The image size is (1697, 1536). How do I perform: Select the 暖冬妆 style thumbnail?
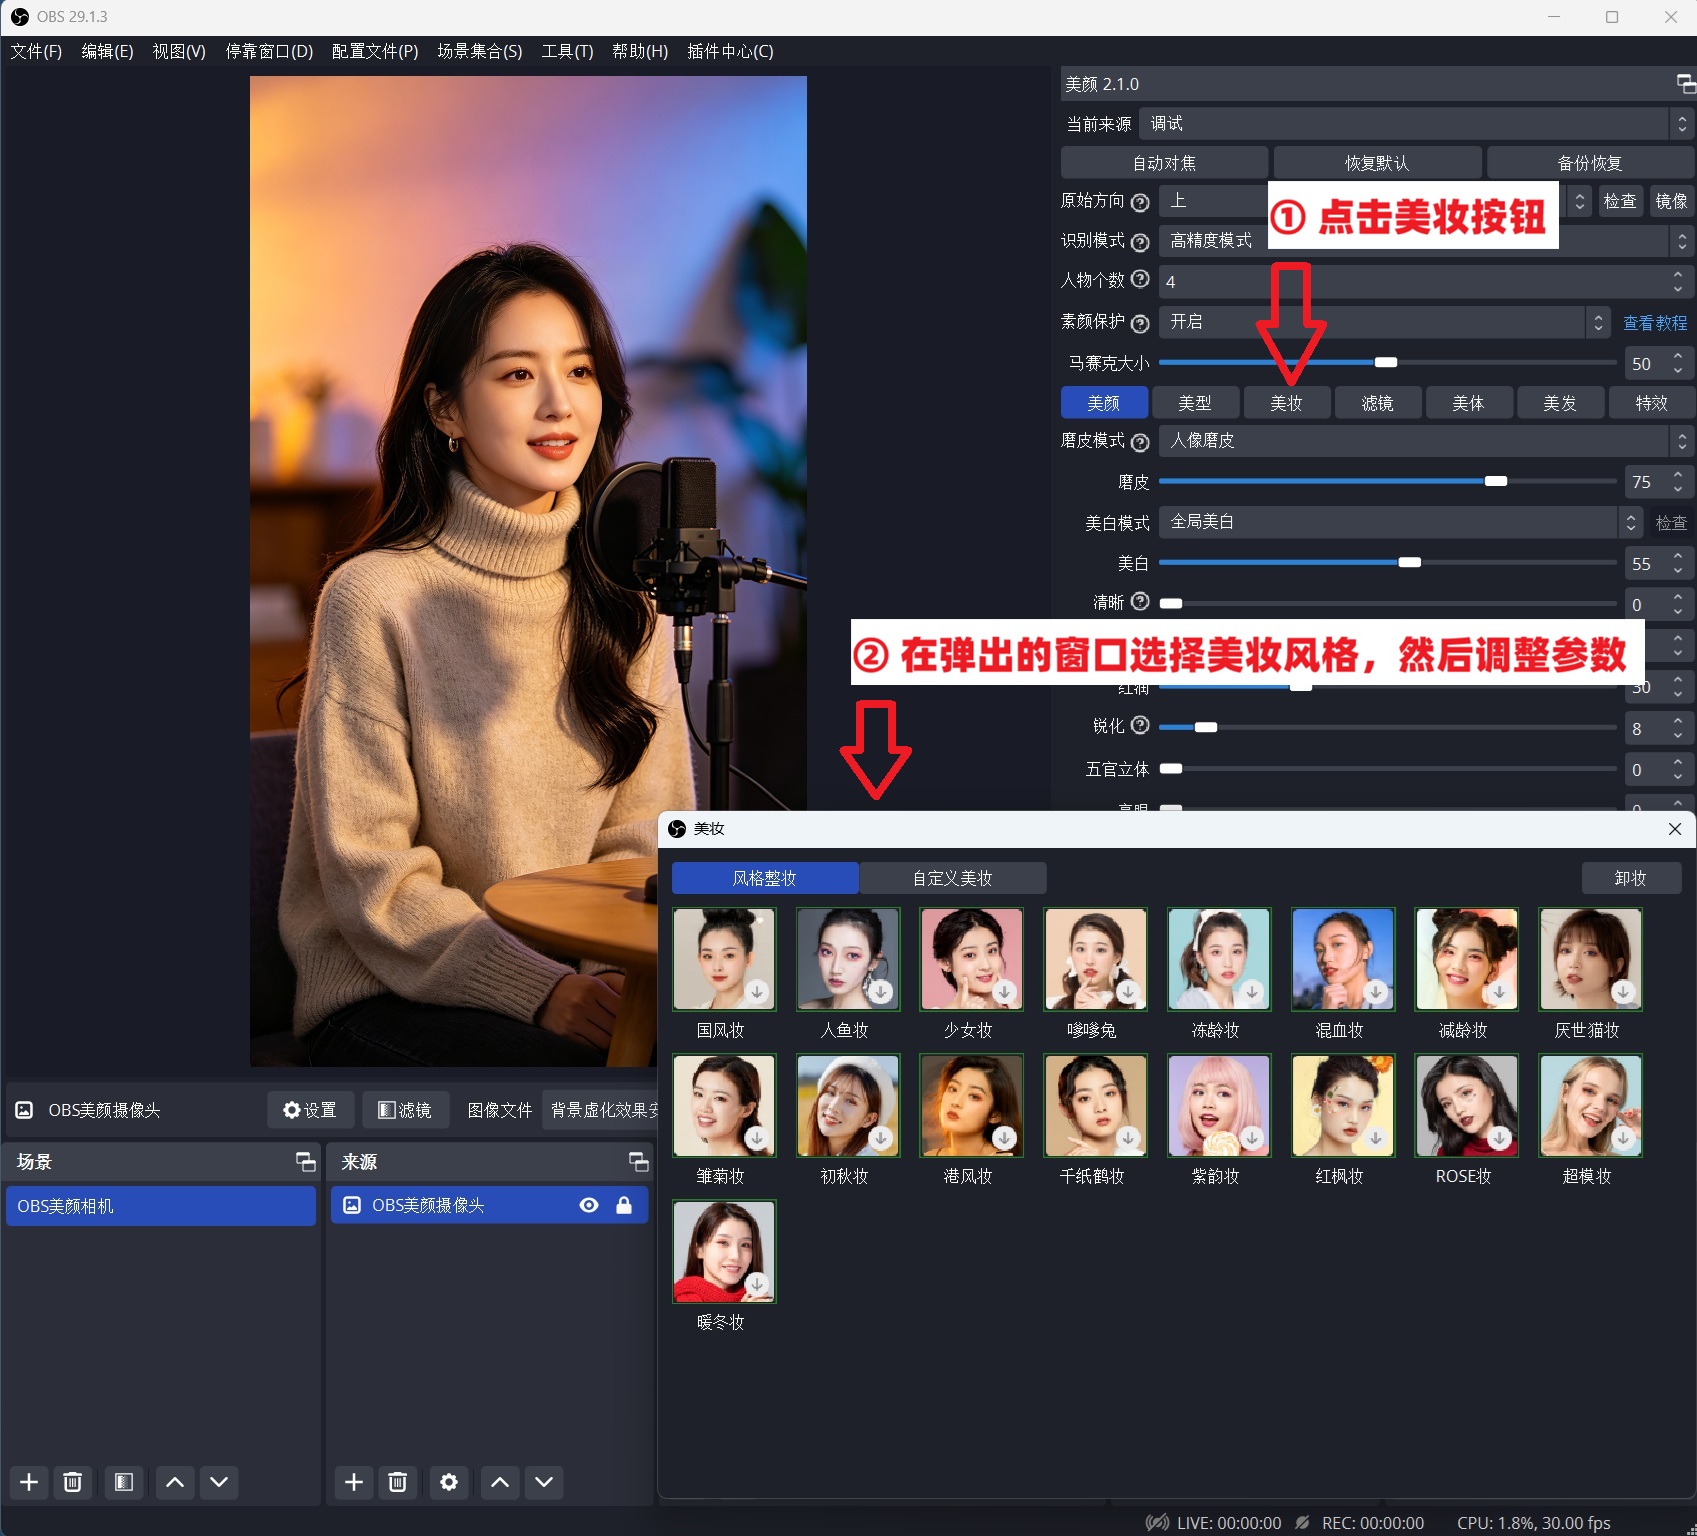pos(723,1252)
